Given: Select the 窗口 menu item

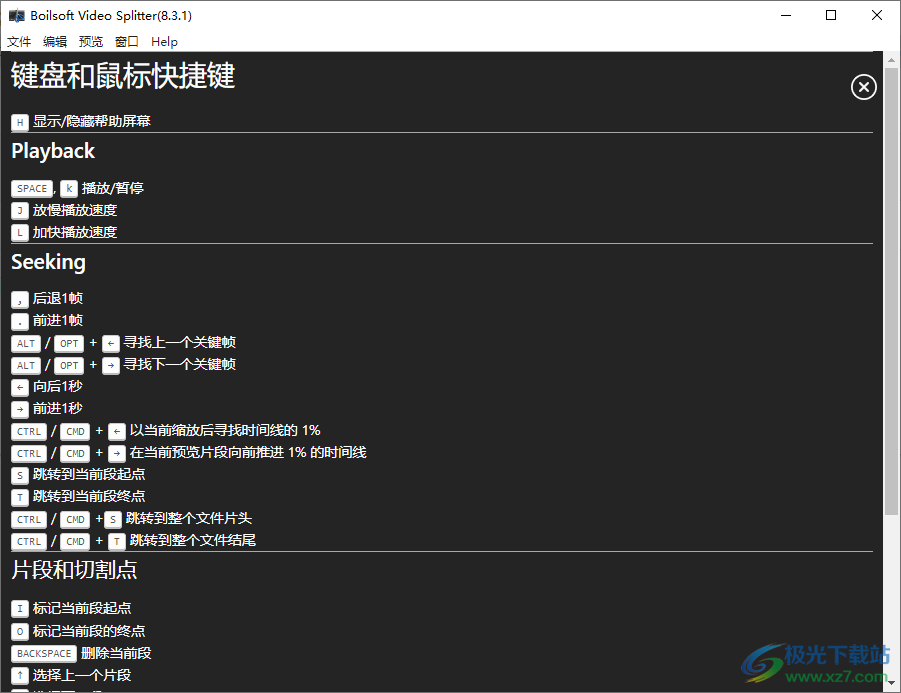Looking at the screenshot, I should click(126, 42).
